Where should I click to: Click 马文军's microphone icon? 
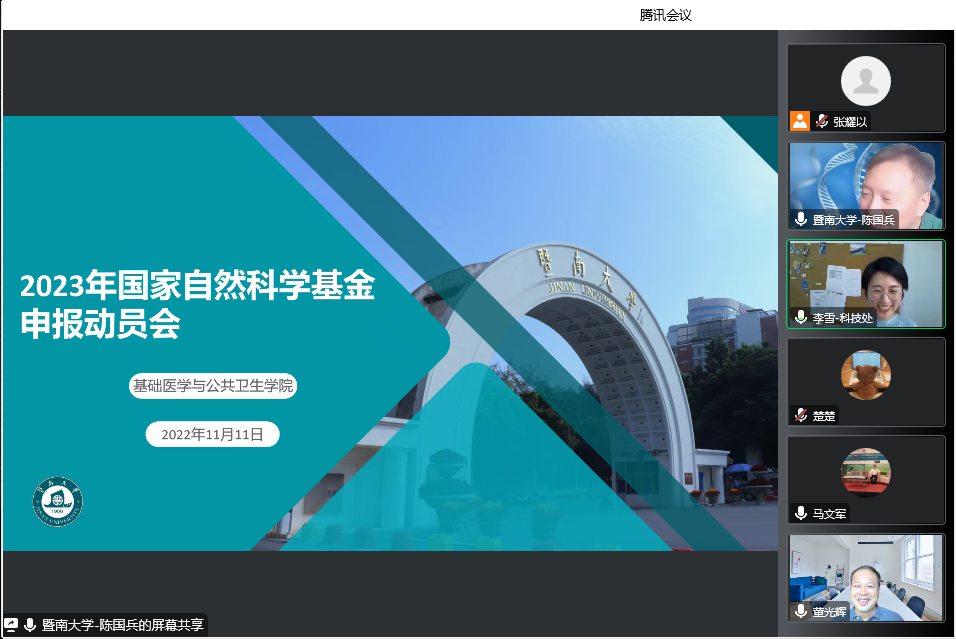pyautogui.click(x=801, y=513)
